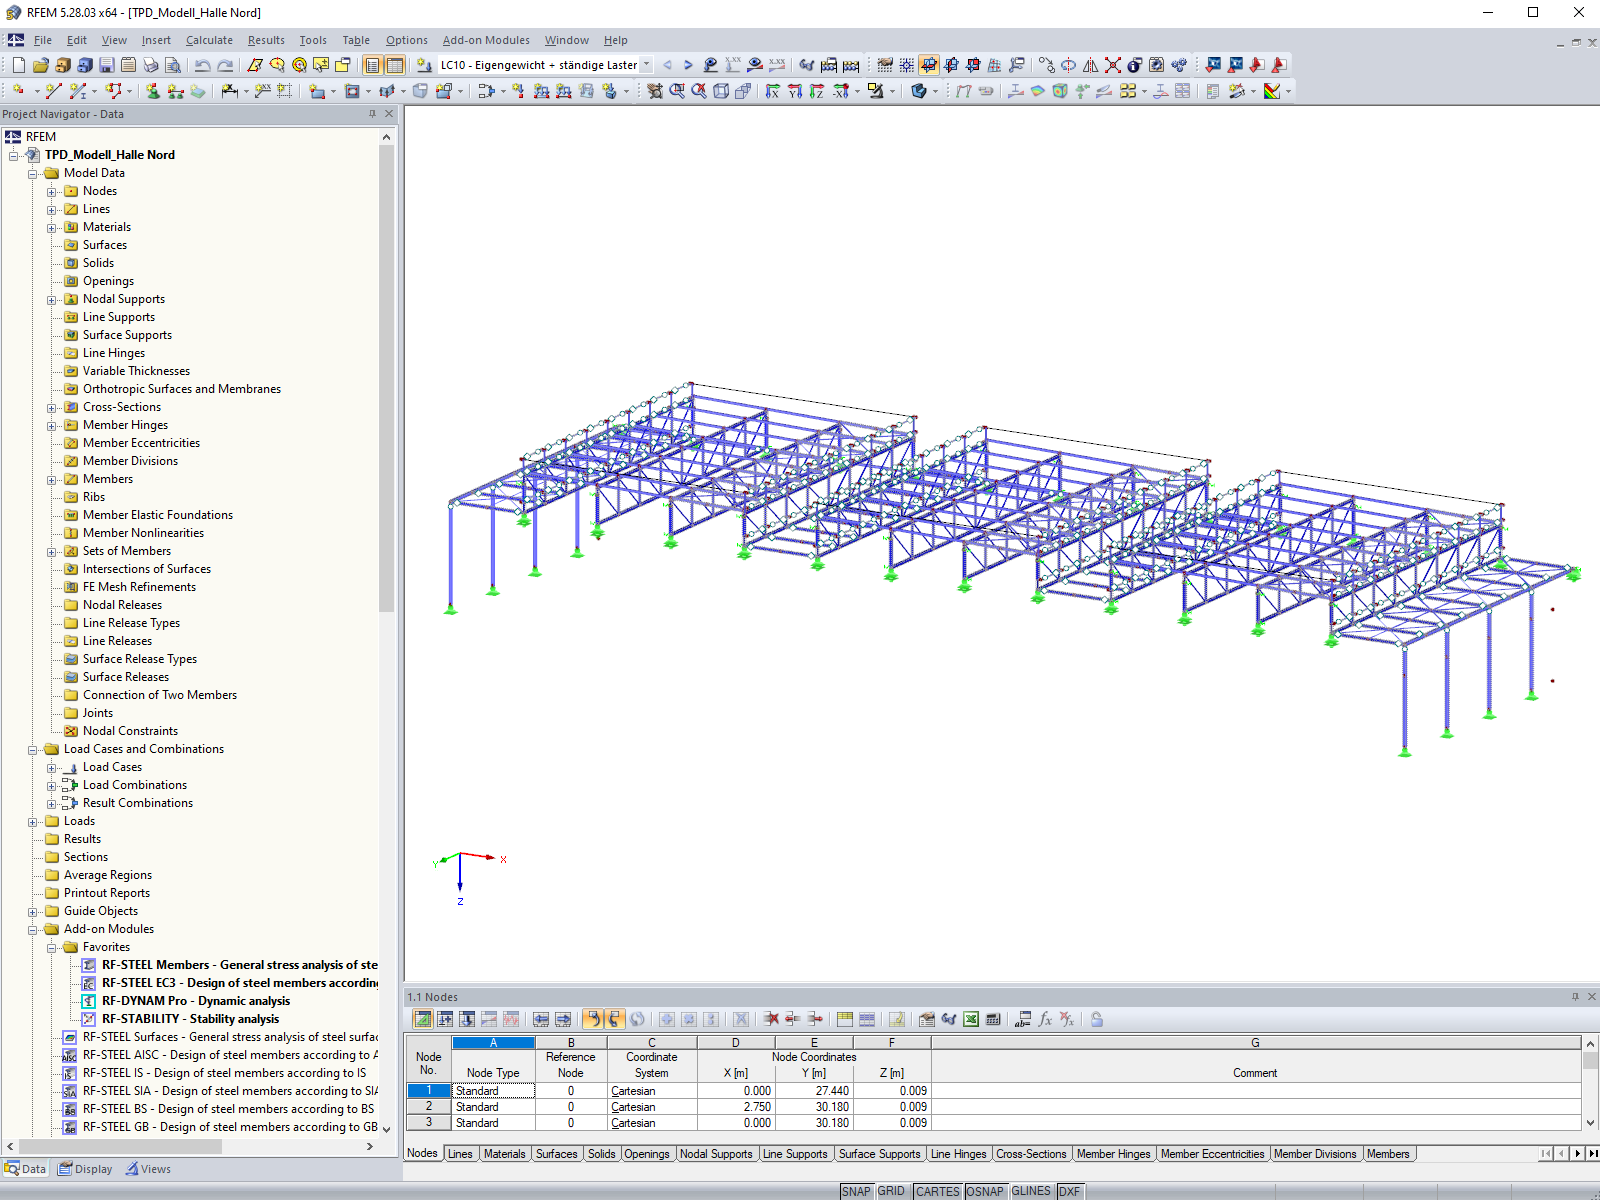This screenshot has width=1600, height=1200.
Task: Expand the Cross-Sections tree node
Action: [52, 407]
